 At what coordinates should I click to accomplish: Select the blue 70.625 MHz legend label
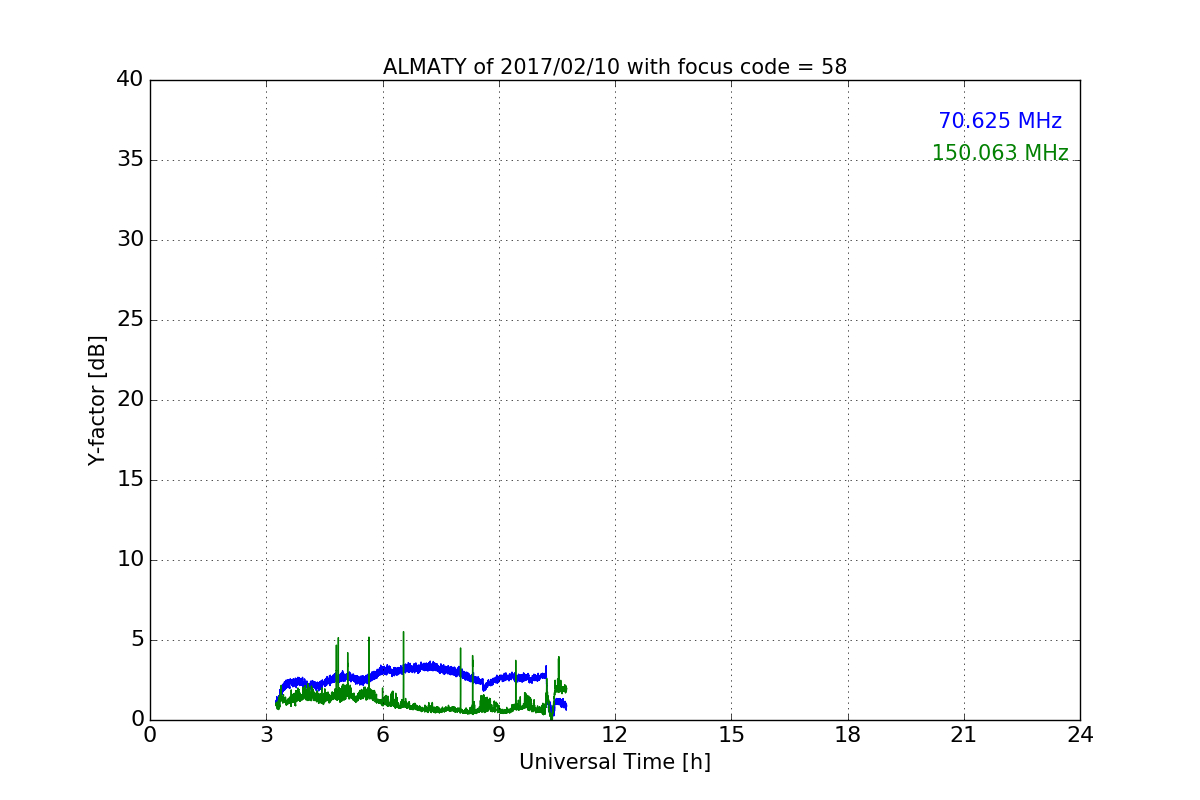coord(1000,121)
